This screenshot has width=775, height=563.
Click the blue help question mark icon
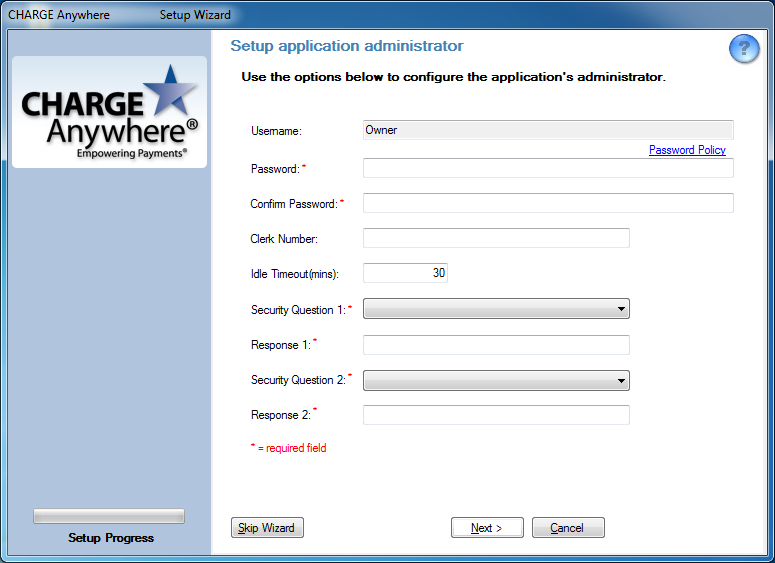pos(744,49)
